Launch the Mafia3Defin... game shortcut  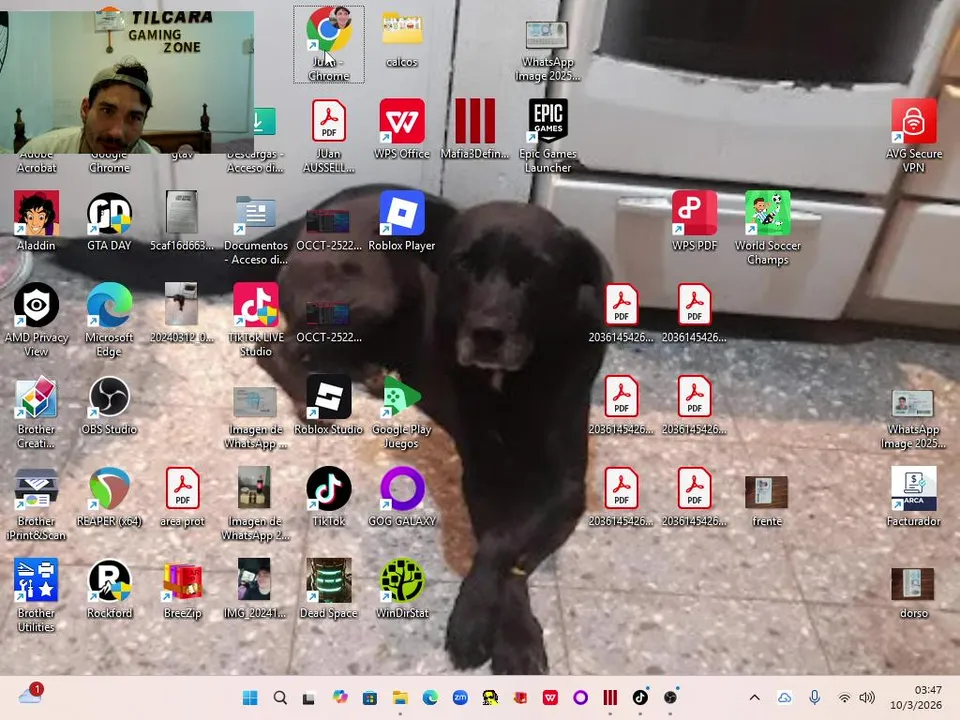[x=474, y=129]
